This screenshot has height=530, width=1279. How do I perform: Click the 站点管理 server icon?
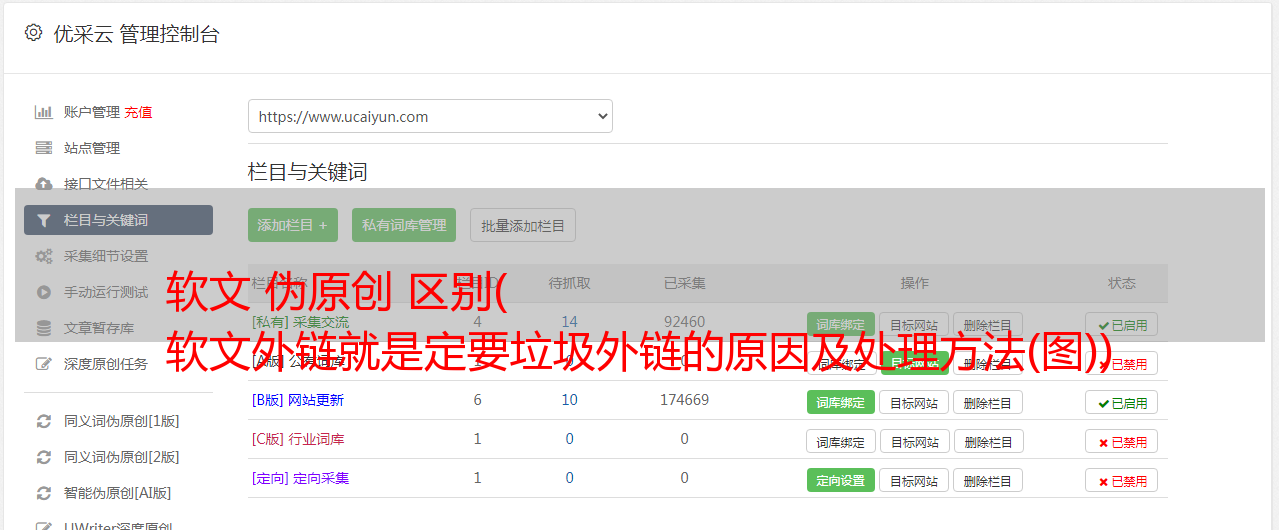click(x=44, y=148)
